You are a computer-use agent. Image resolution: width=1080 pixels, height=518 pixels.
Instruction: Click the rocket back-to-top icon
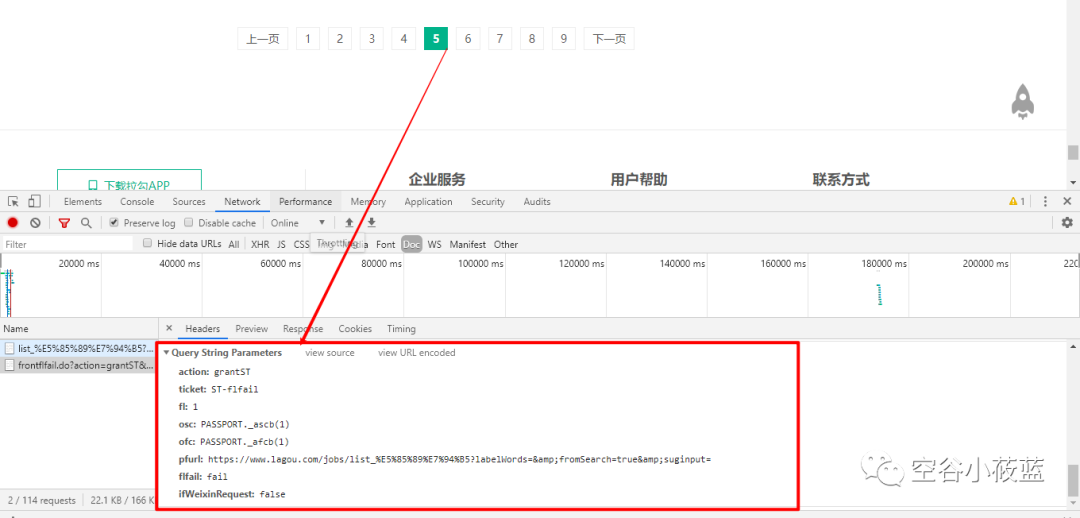point(1023,103)
